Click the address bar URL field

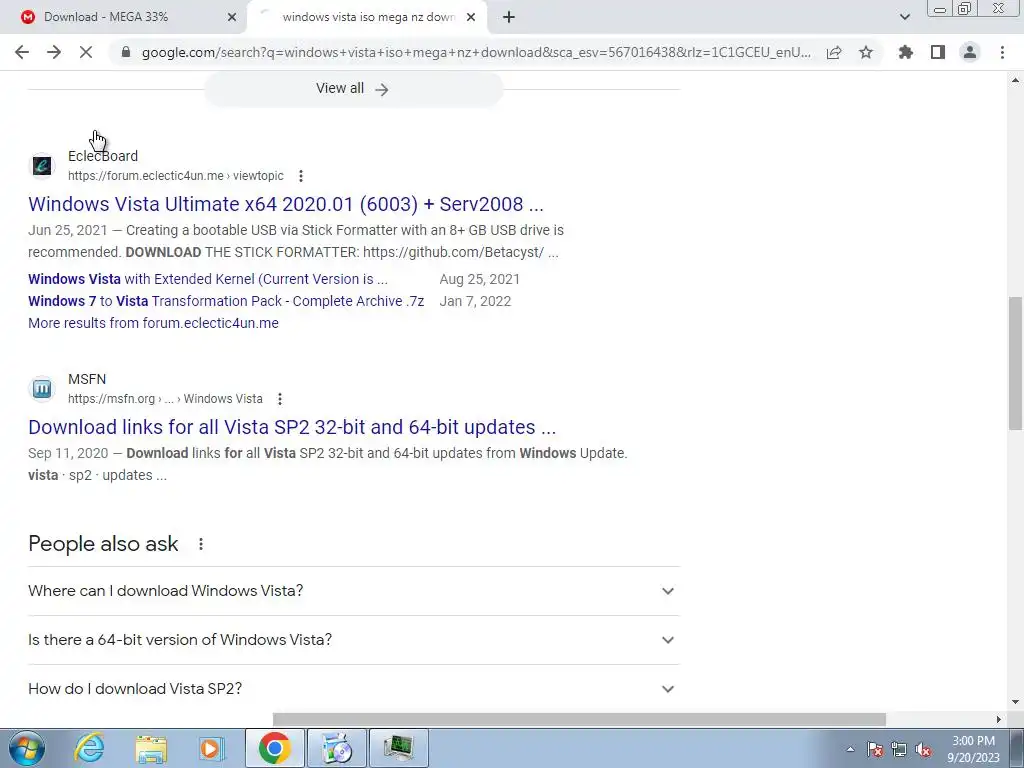point(476,52)
